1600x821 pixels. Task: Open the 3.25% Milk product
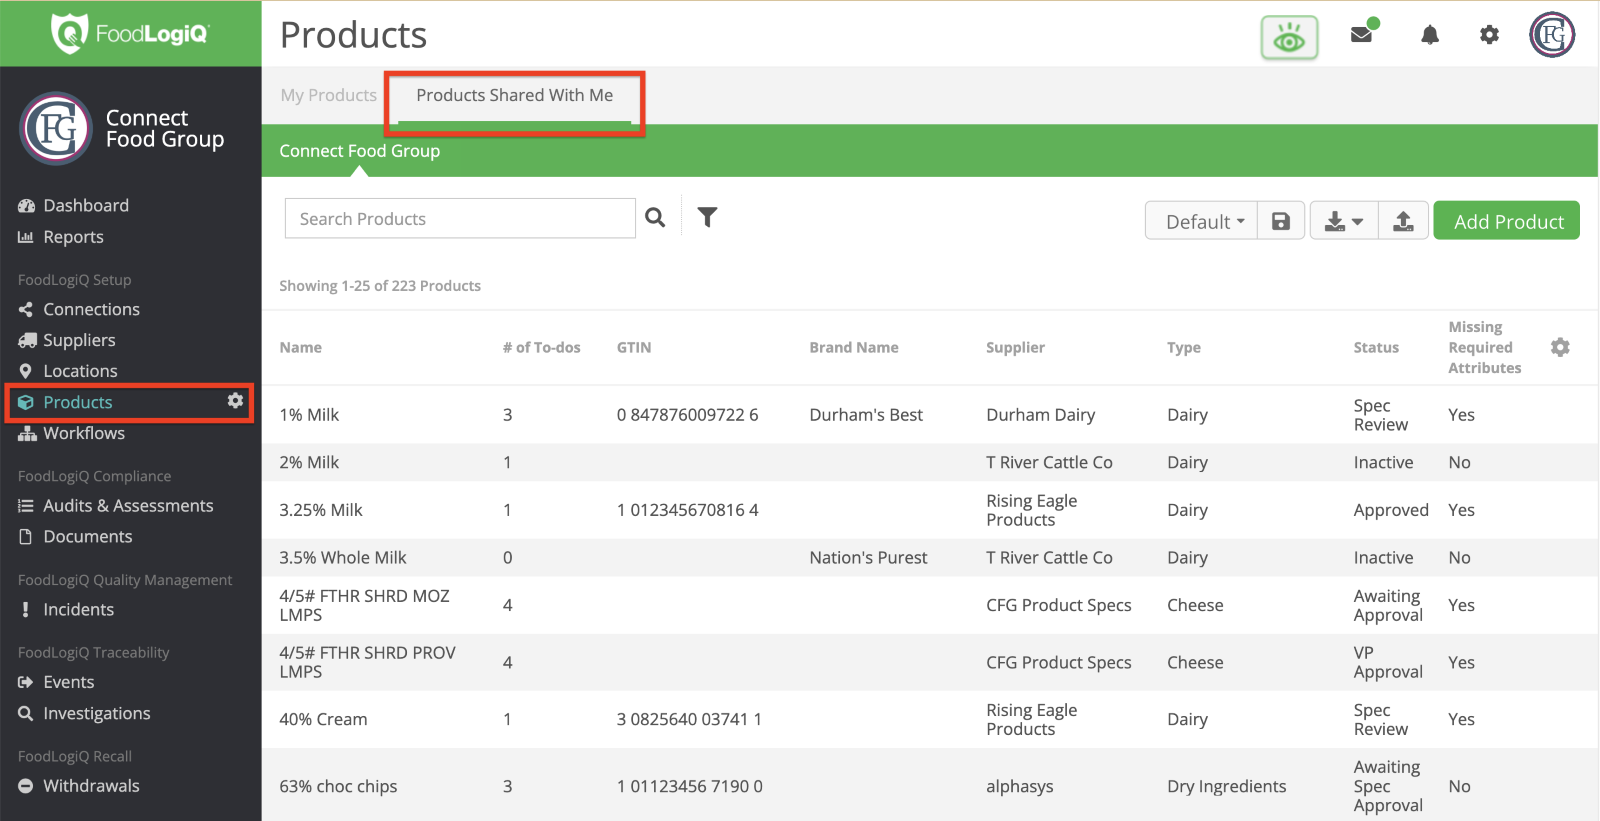click(321, 510)
